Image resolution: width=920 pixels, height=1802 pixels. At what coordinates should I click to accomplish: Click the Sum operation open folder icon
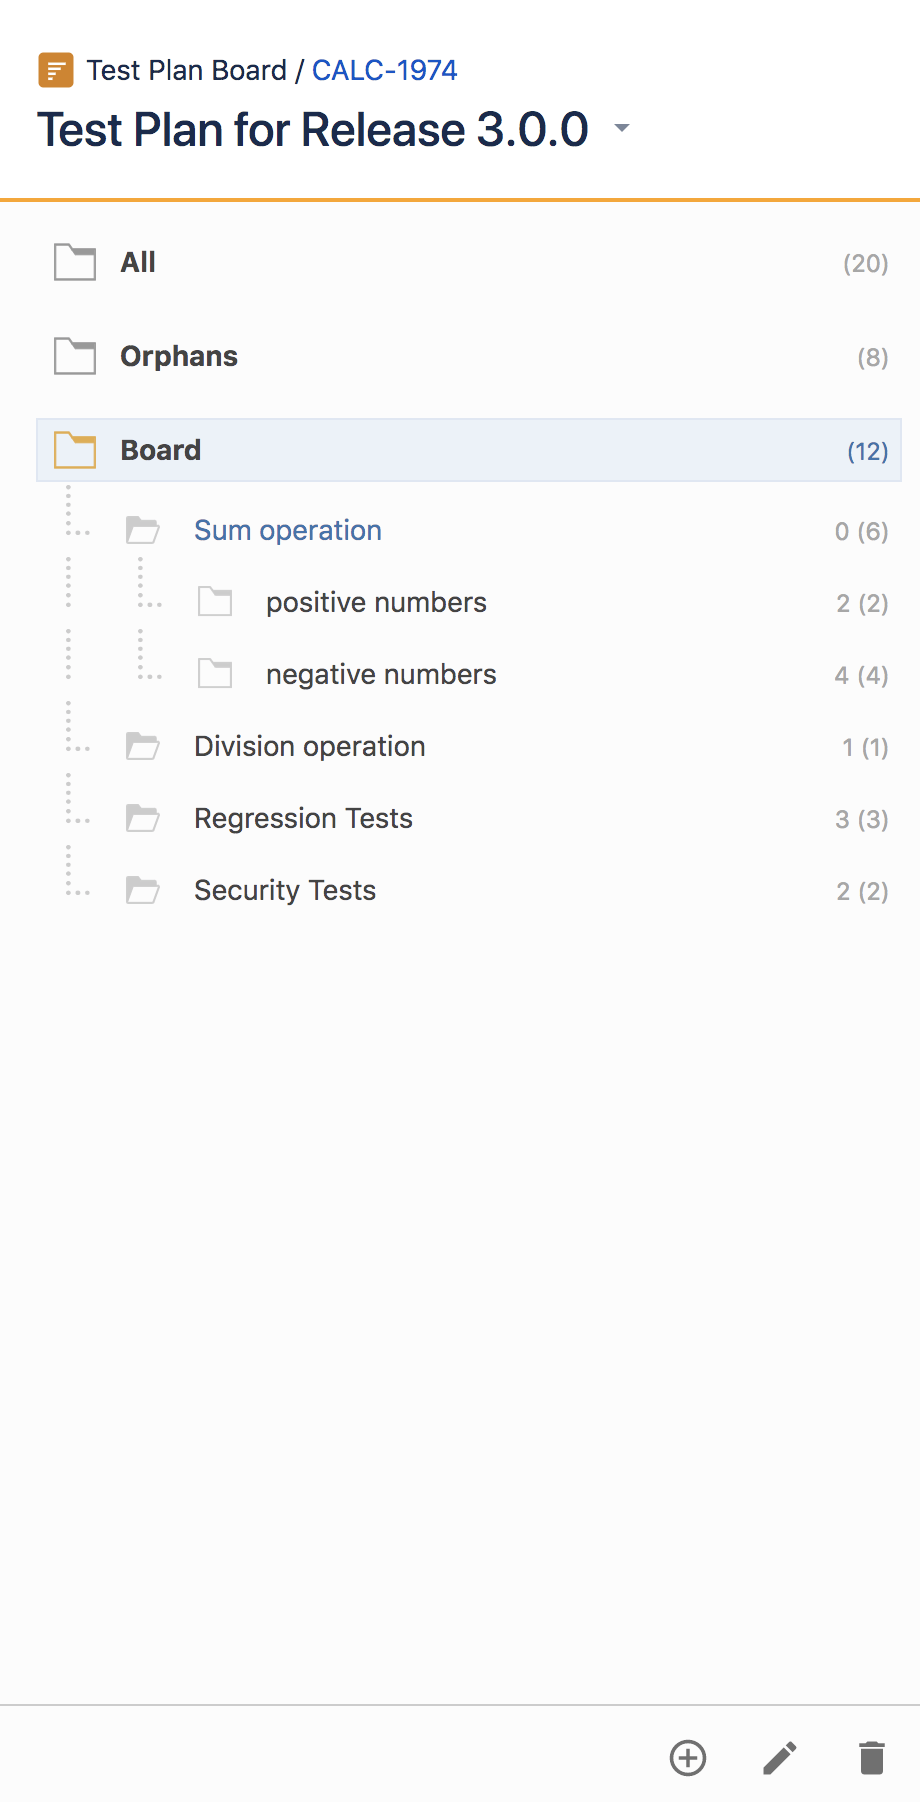(x=143, y=530)
